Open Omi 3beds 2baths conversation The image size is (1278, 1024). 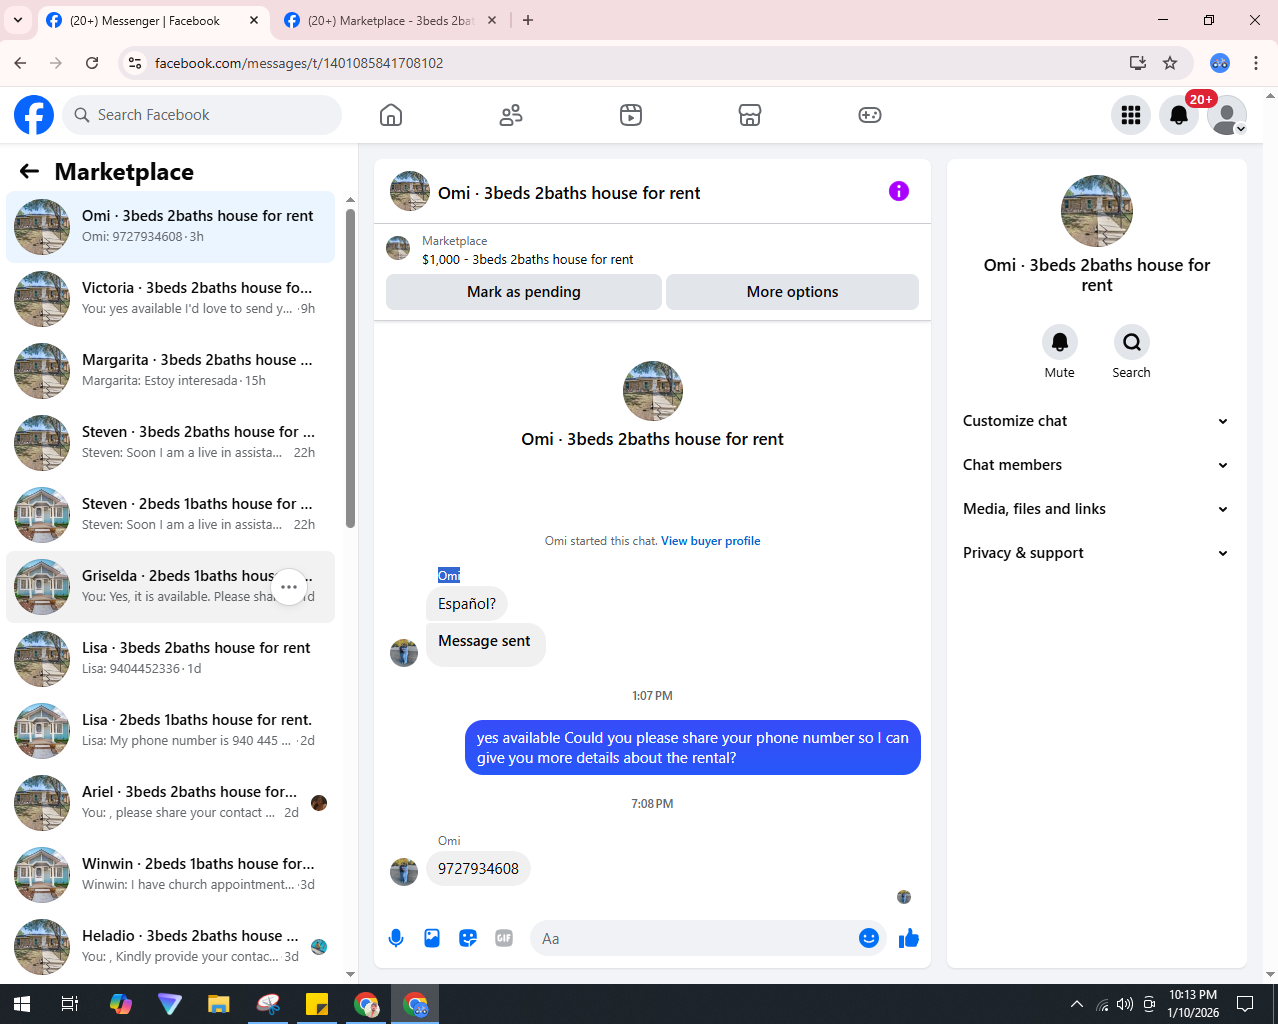[171, 227]
